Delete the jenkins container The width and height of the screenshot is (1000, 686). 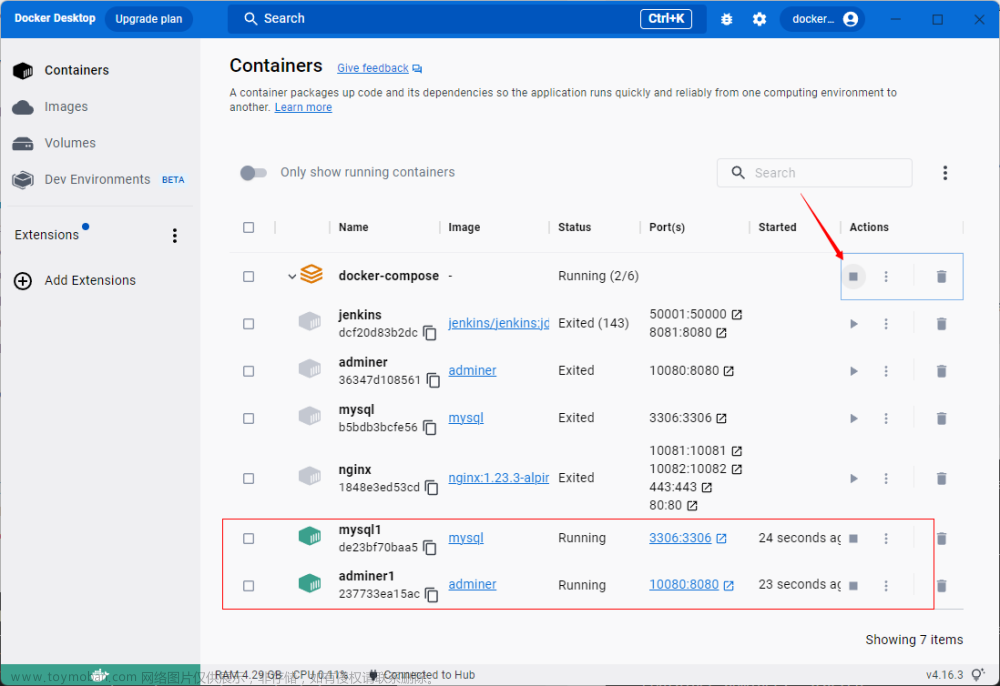coord(941,324)
